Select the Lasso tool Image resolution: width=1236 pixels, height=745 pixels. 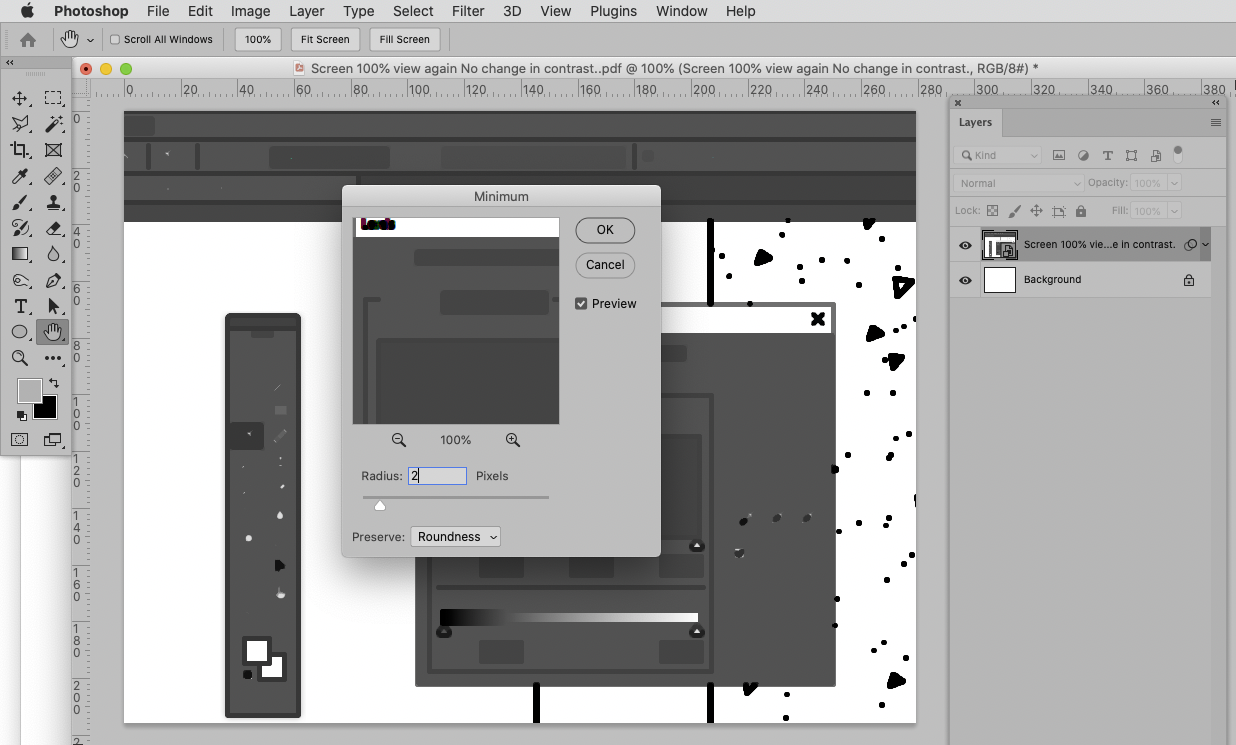click(x=21, y=124)
